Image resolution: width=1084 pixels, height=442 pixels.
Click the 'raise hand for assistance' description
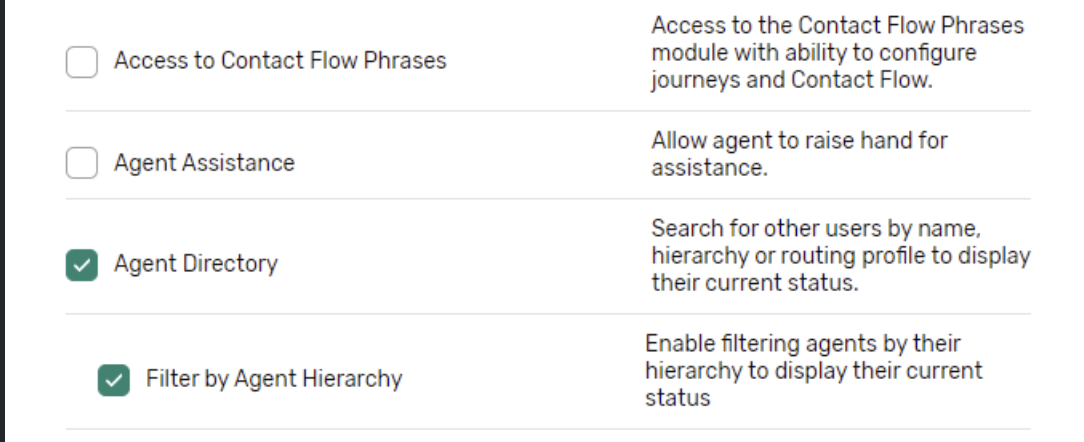point(799,155)
